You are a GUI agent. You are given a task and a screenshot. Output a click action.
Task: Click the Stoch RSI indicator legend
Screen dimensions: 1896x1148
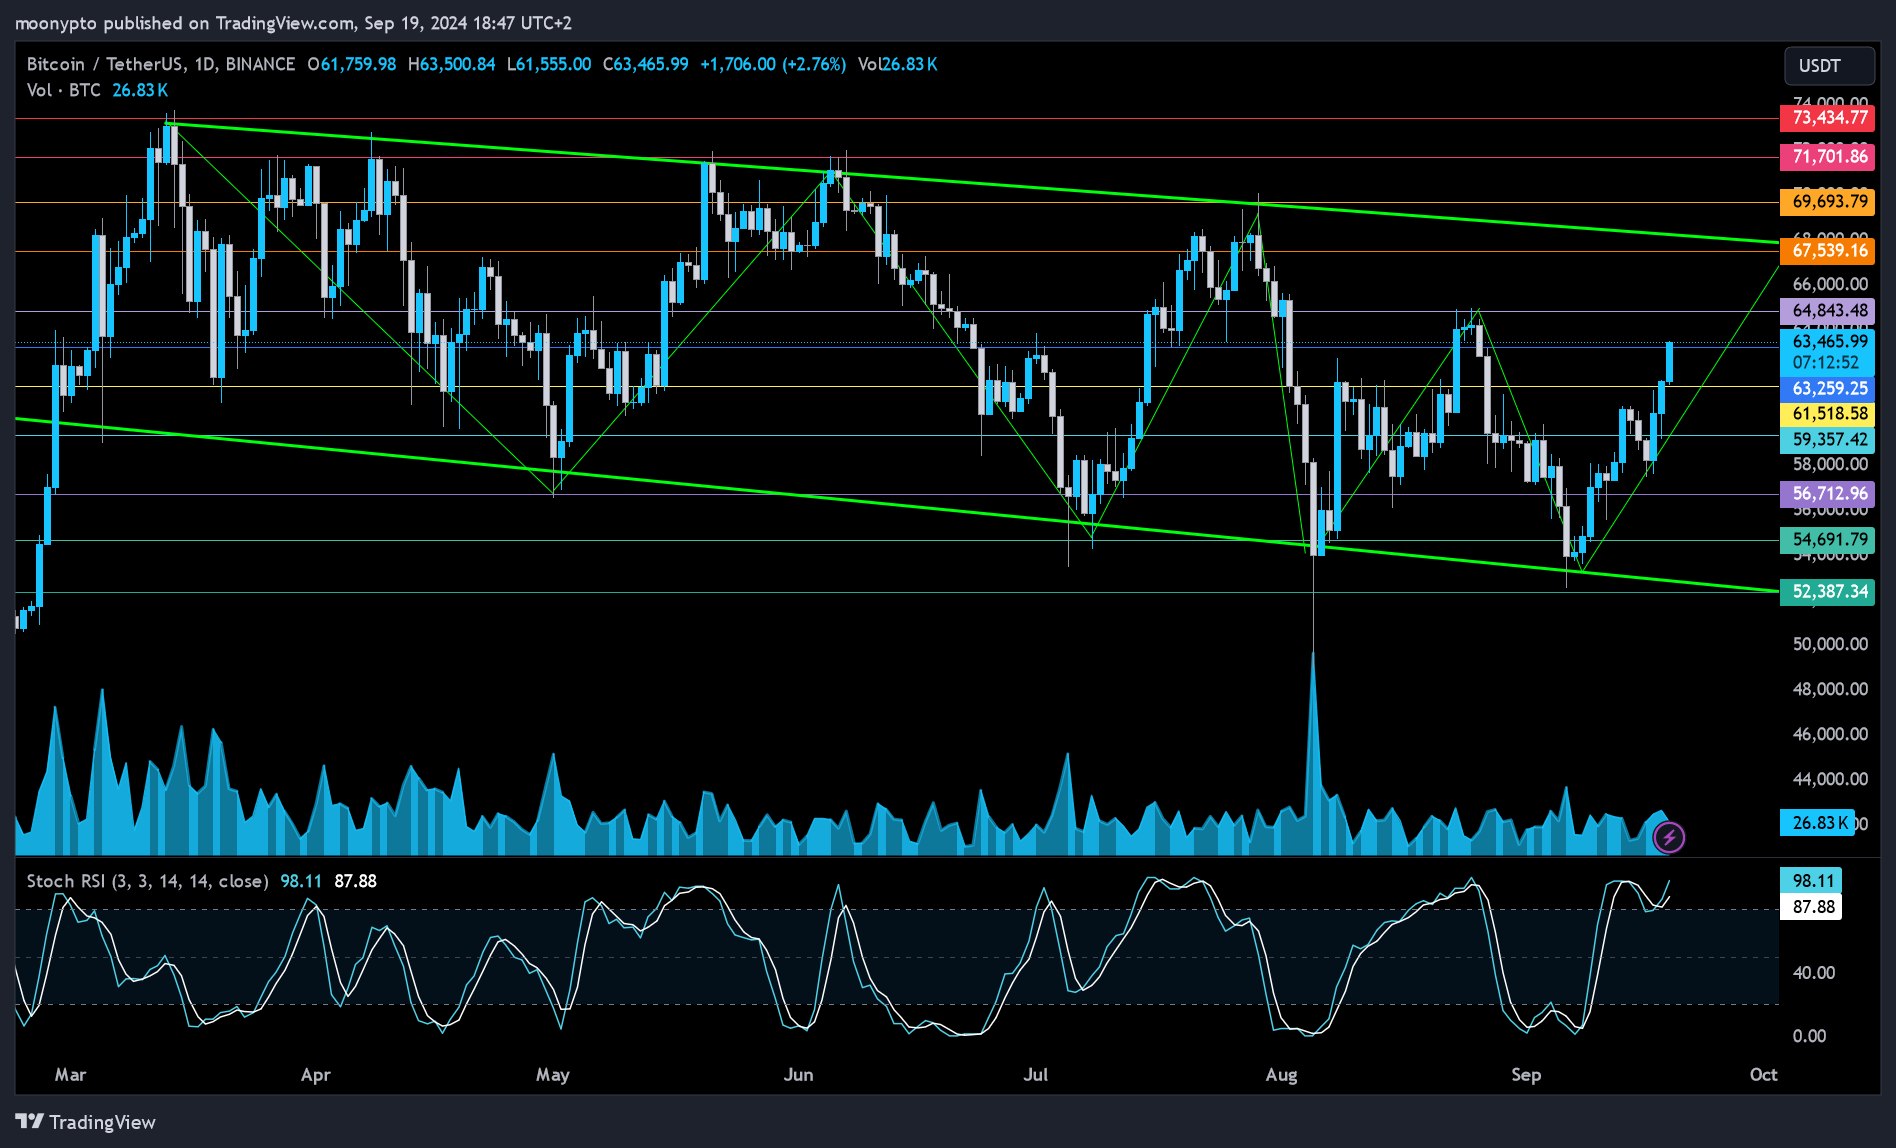coord(147,881)
